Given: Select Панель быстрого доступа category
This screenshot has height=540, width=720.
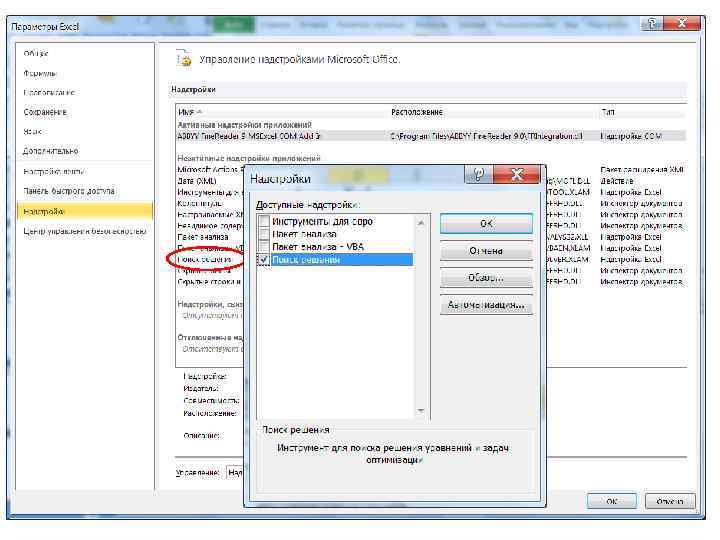Looking at the screenshot, I should (69, 191).
